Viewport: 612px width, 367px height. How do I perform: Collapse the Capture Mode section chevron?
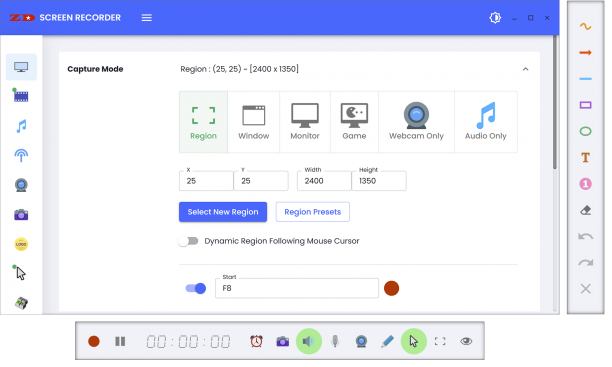(525, 69)
